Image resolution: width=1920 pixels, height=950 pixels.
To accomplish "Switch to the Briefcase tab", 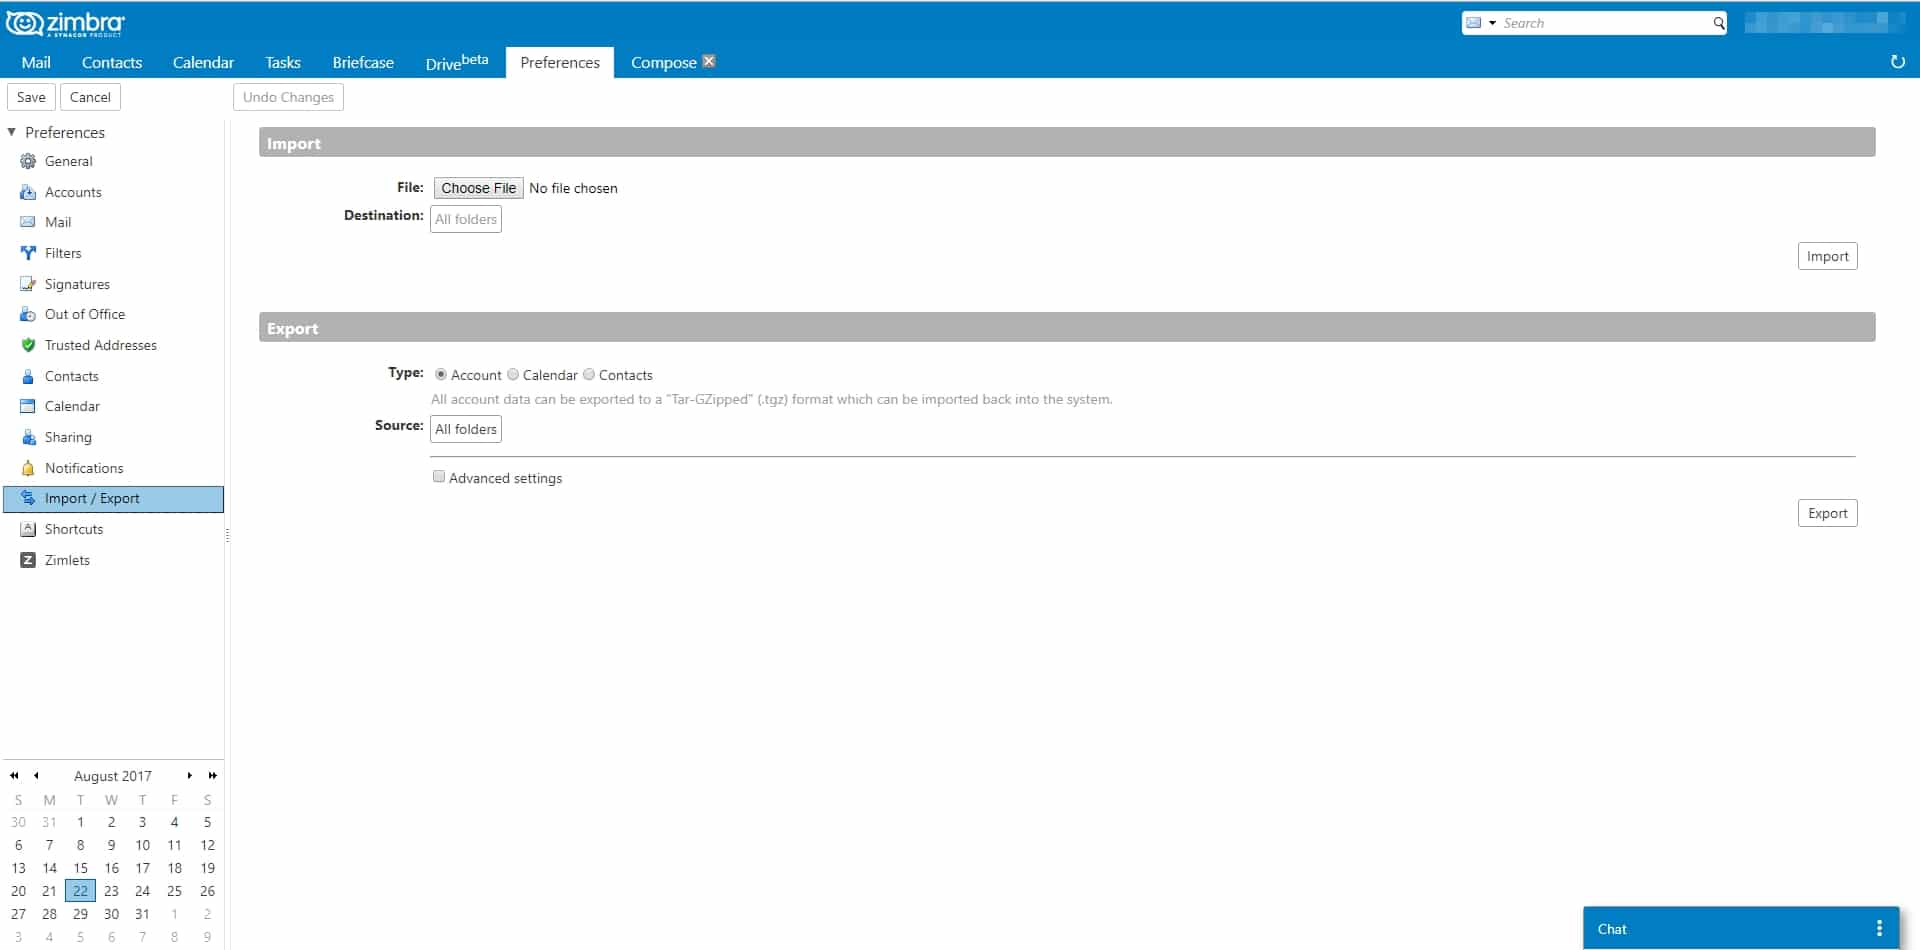I will [363, 62].
